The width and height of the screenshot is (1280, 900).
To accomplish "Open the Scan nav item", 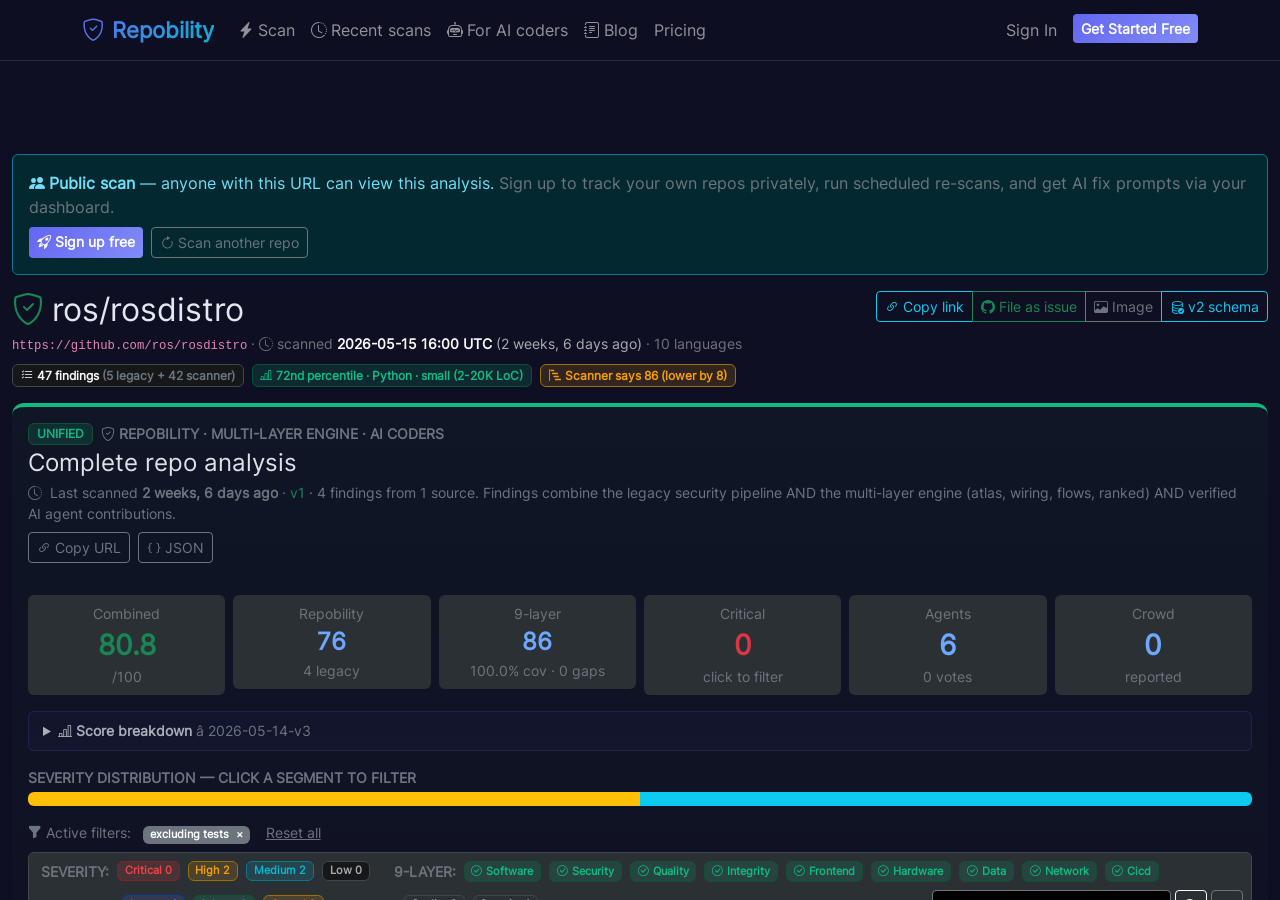I will [267, 30].
